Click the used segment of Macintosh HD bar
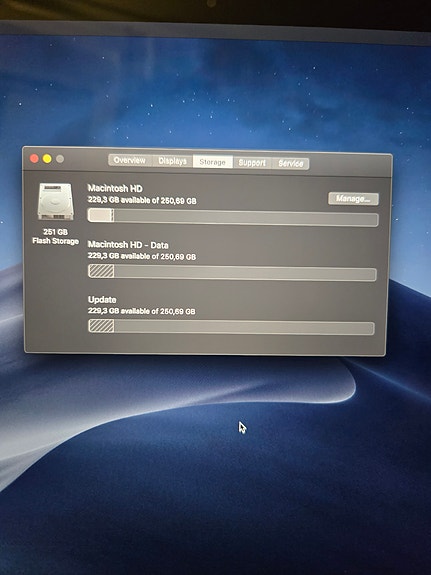 (x=101, y=215)
